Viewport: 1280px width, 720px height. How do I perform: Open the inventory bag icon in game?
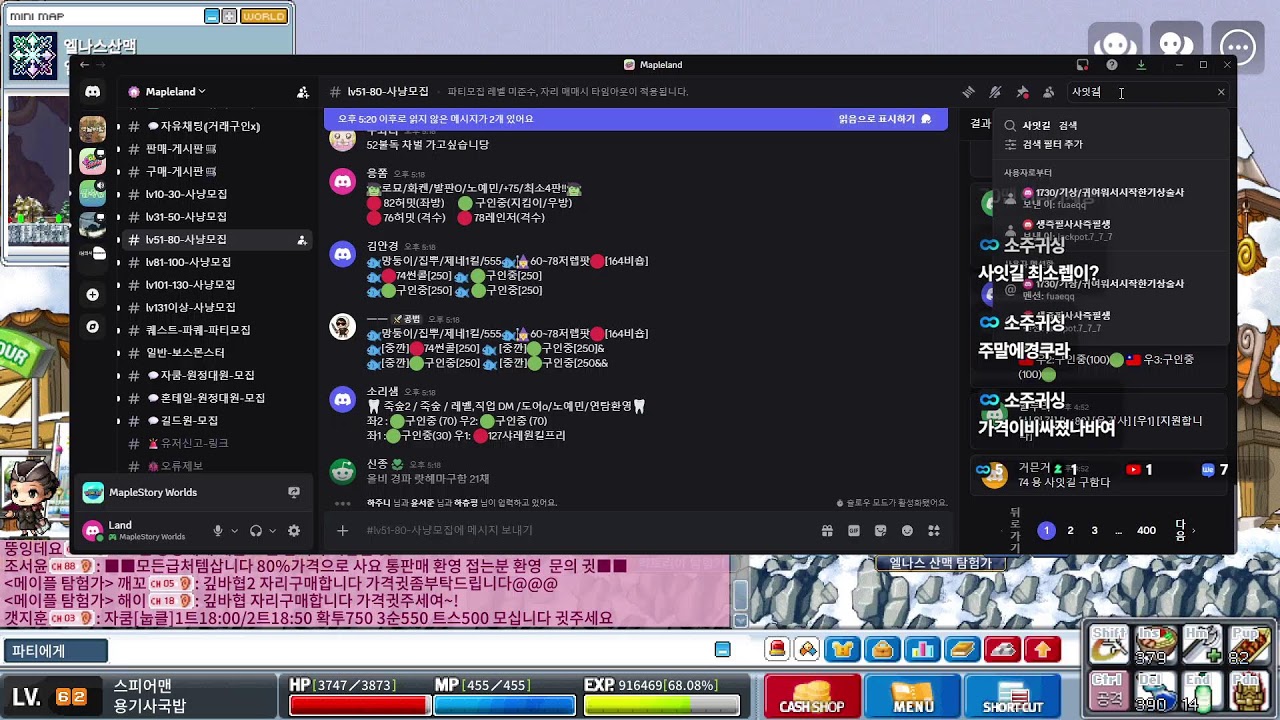coord(882,650)
